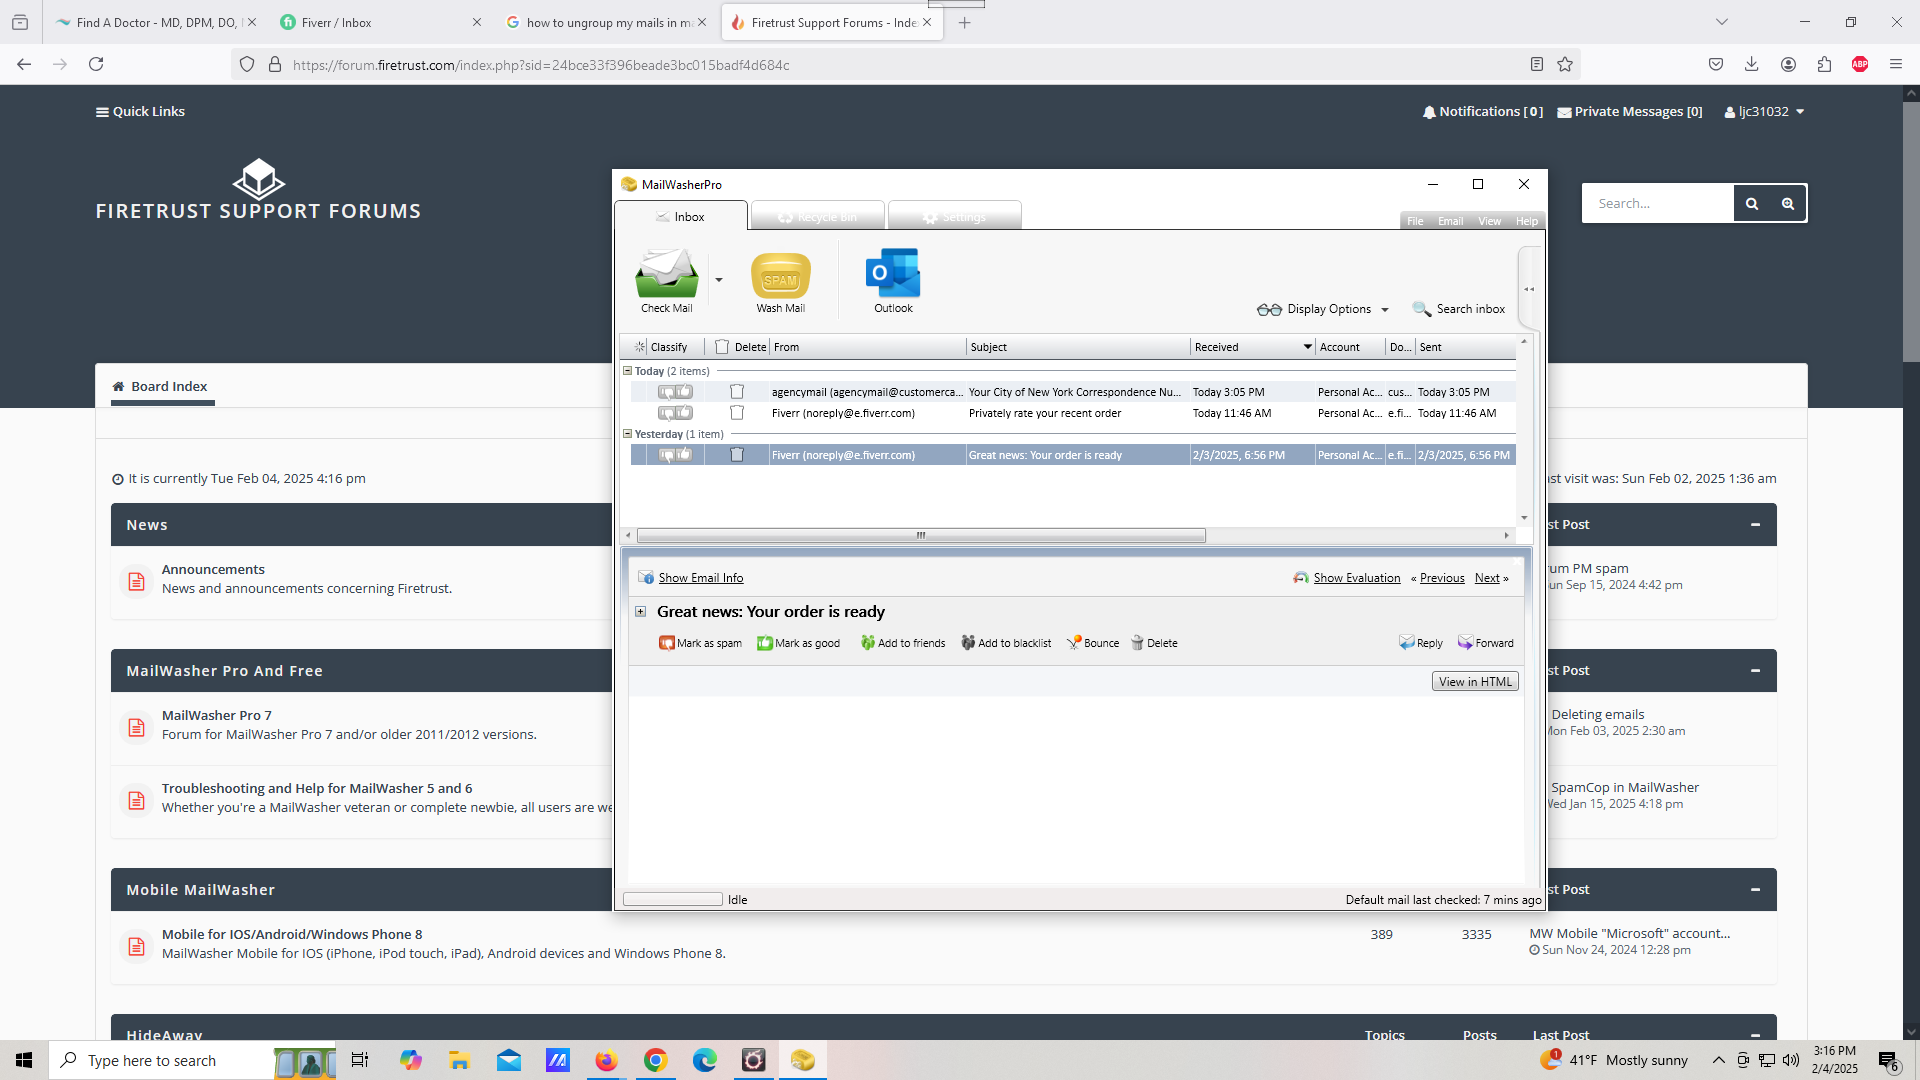Click the Wash Mail spam icon
The image size is (1920, 1080).
pos(780,275)
